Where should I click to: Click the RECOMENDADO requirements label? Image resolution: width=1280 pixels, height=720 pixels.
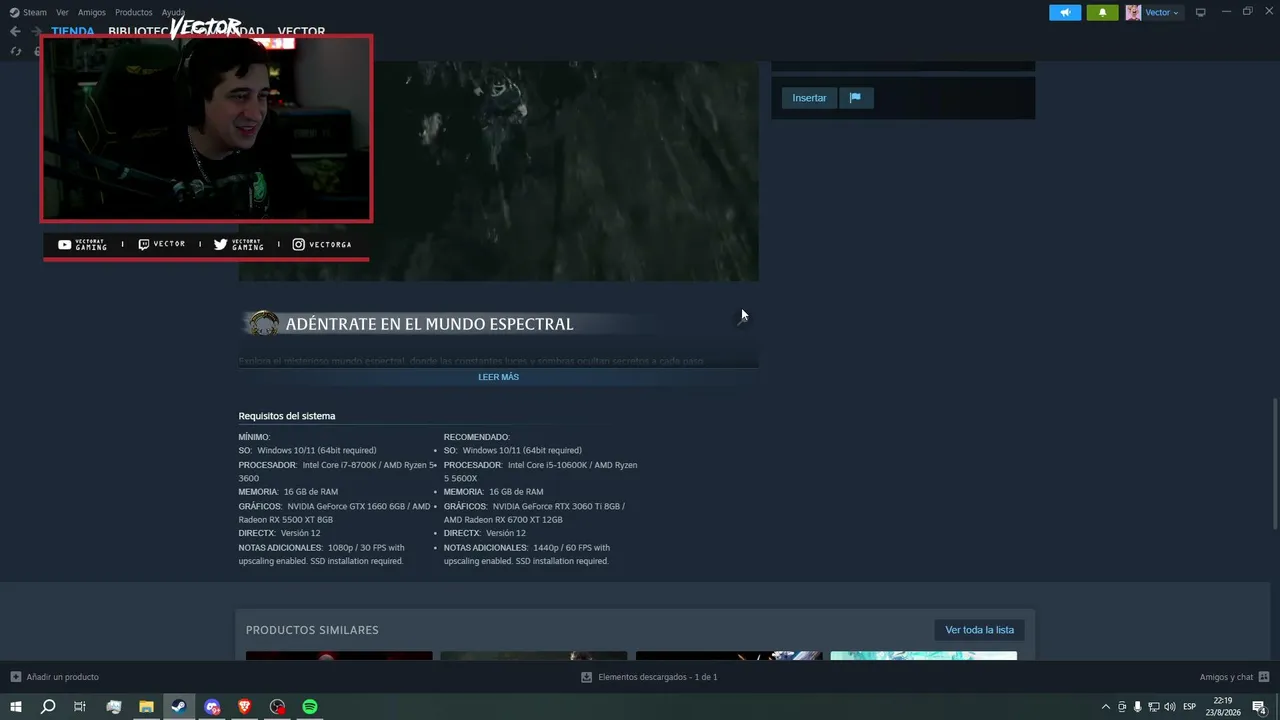click(477, 437)
